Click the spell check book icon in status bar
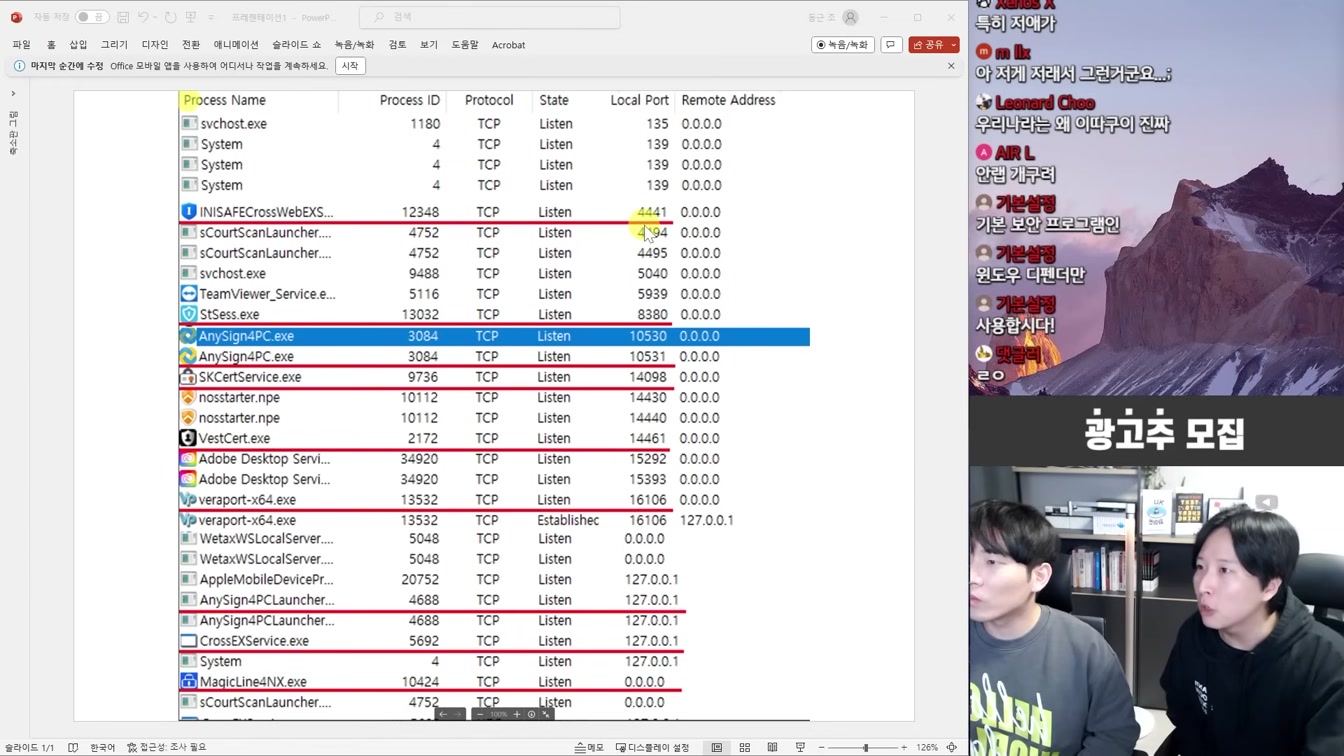This screenshot has width=1344, height=756. (73, 747)
